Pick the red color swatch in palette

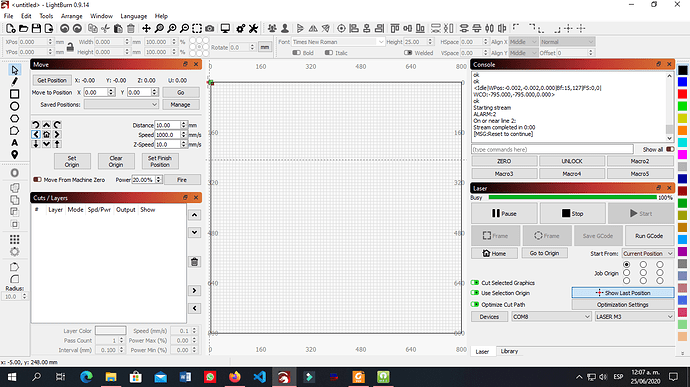pos(682,94)
